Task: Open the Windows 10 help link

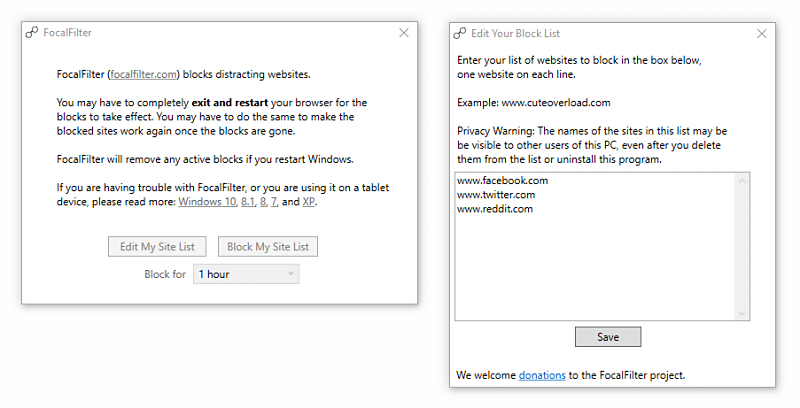Action: [x=207, y=201]
